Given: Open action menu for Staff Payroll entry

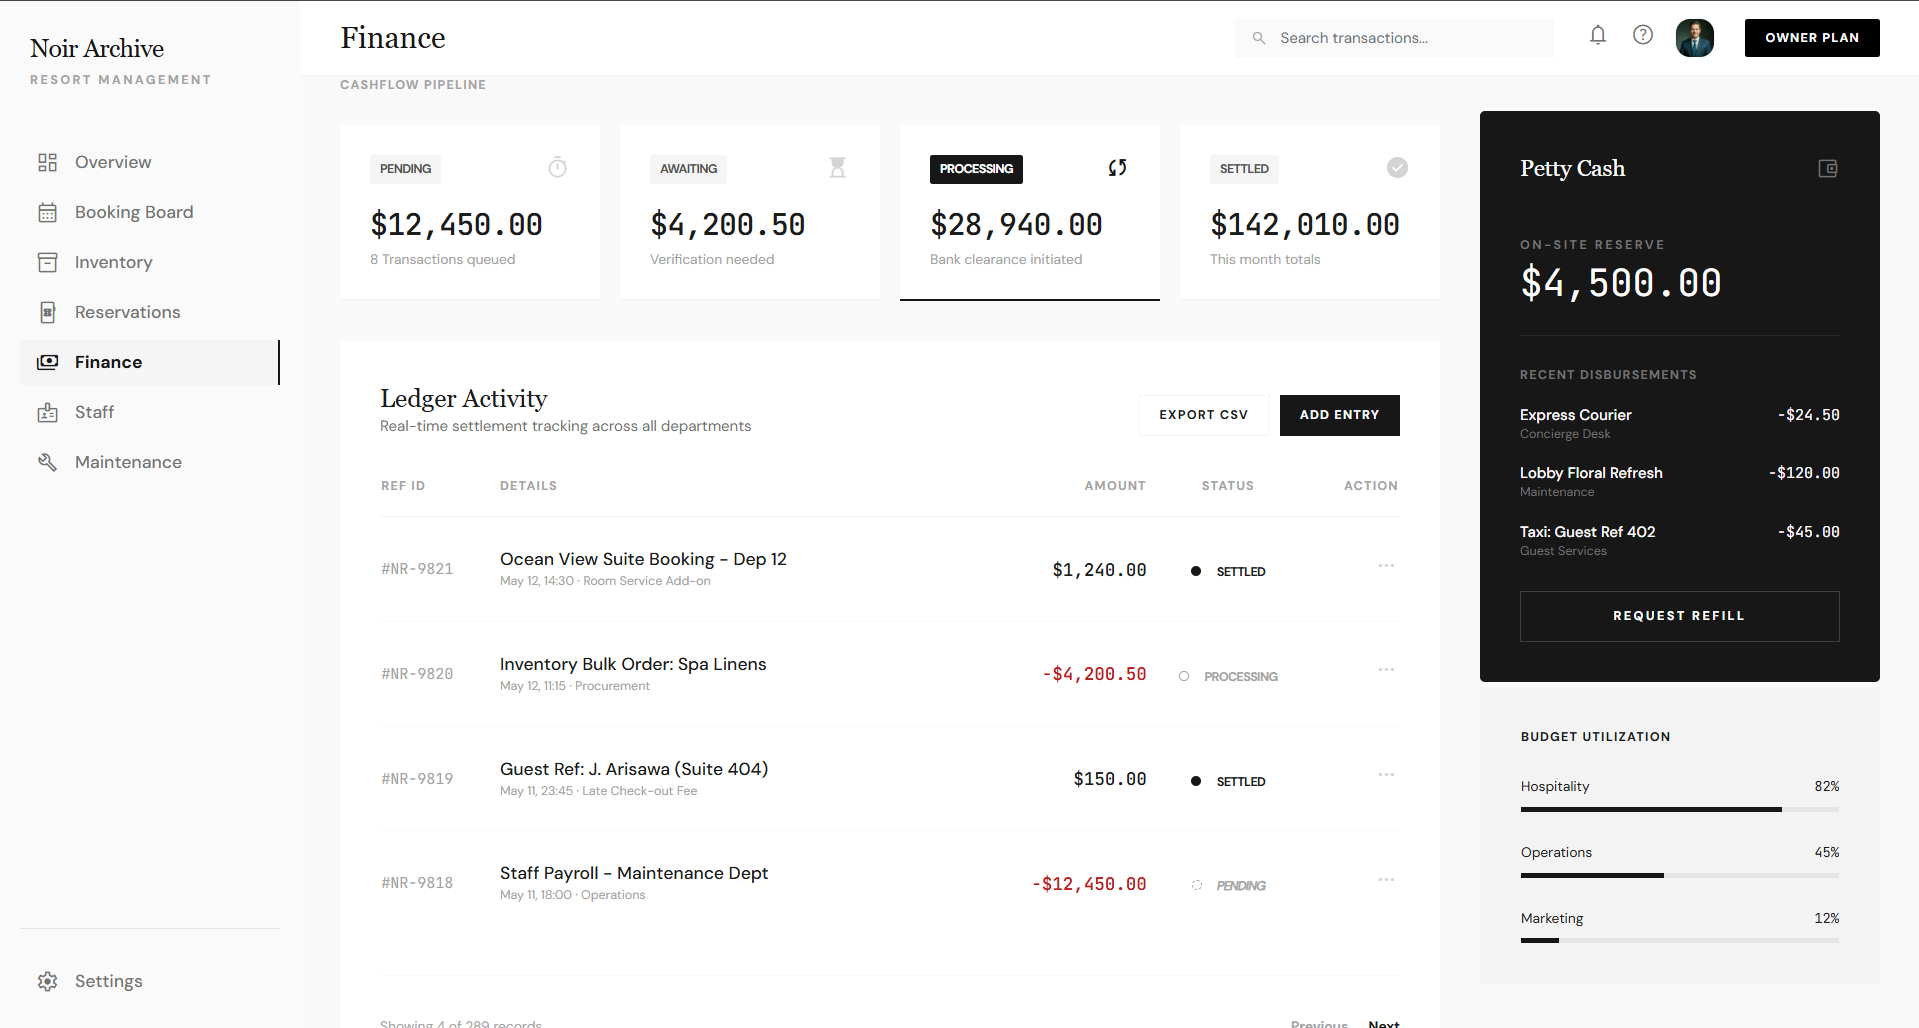Looking at the screenshot, I should pyautogui.click(x=1386, y=880).
